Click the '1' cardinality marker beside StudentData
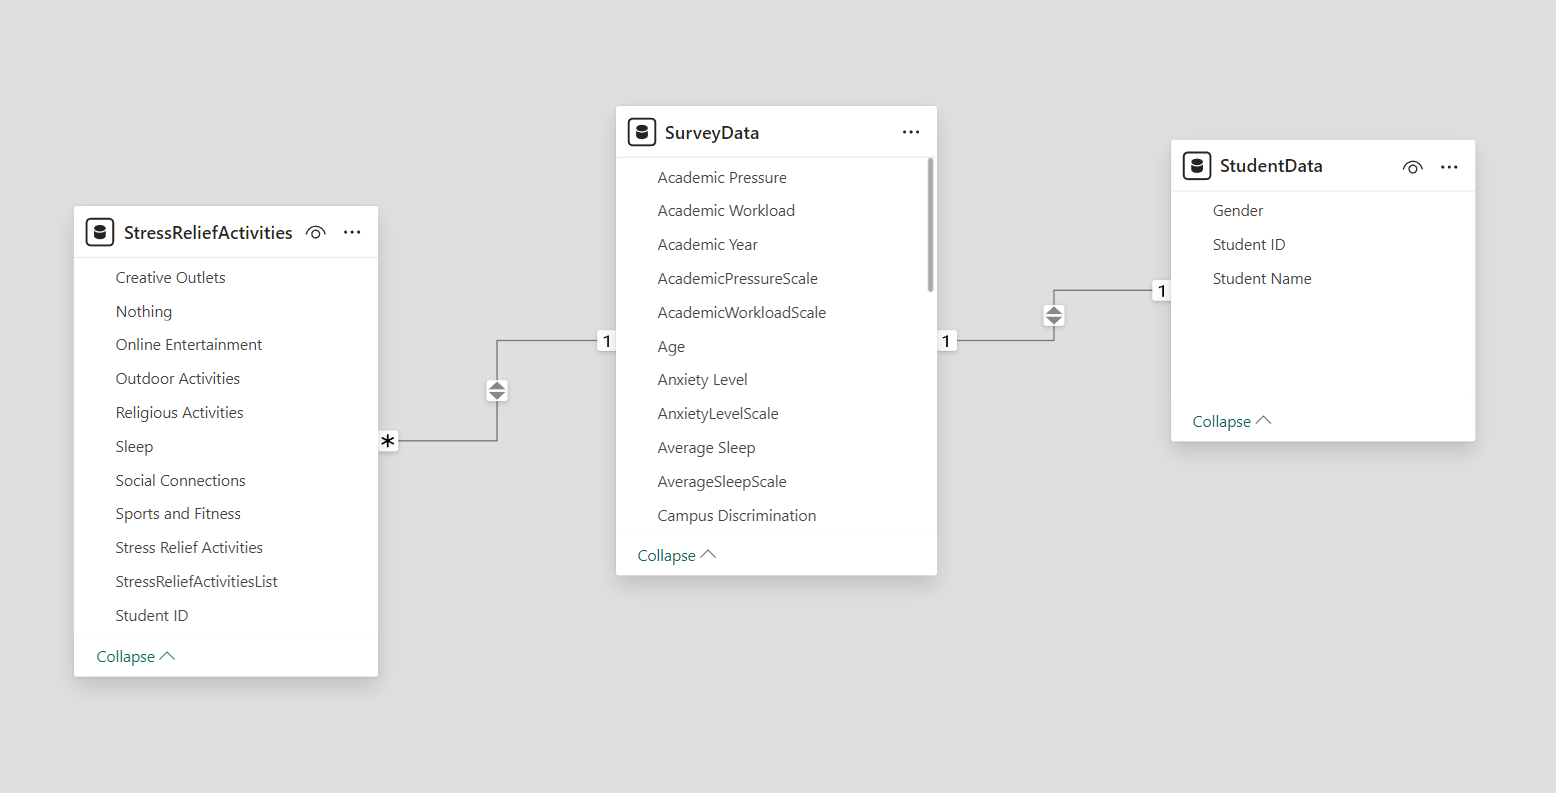Image resolution: width=1556 pixels, height=793 pixels. pos(1162,291)
